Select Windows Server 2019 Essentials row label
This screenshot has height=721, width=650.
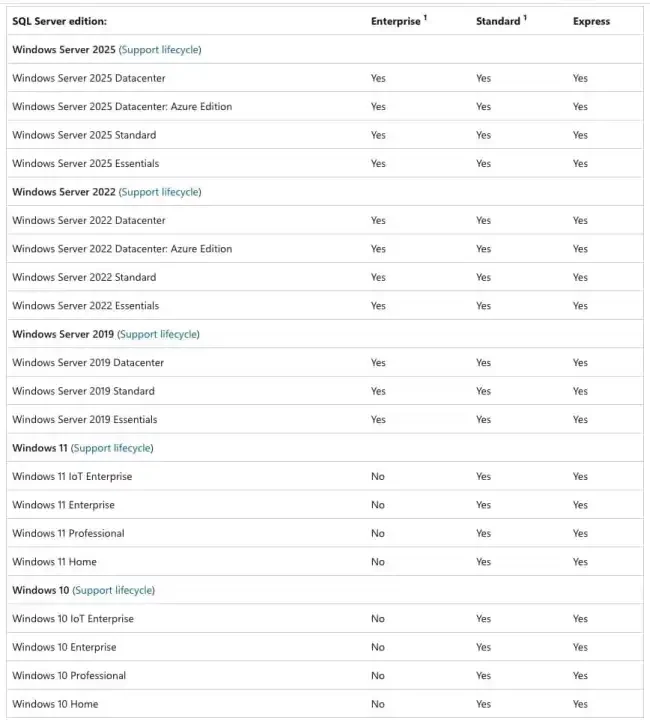click(x=84, y=419)
